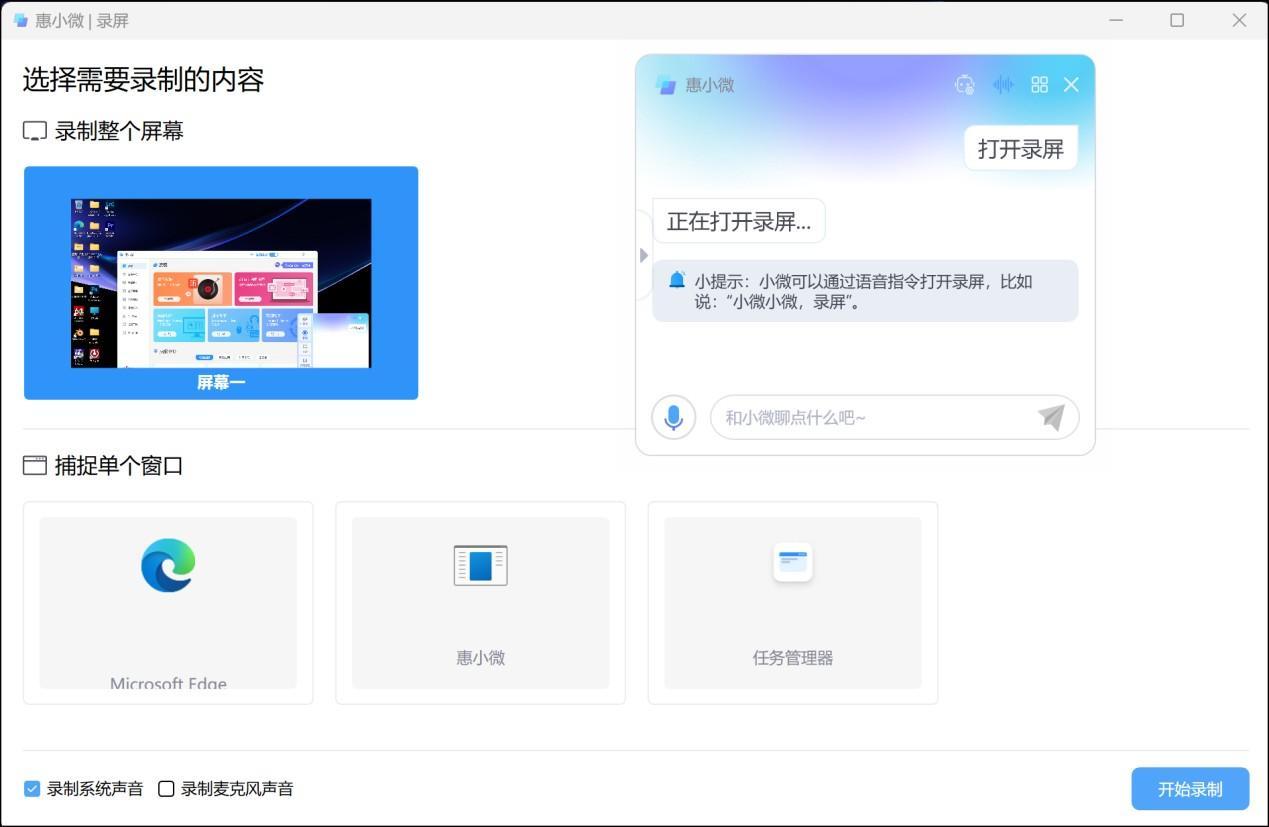Click the voice waveform icon in assistant header

point(1002,85)
